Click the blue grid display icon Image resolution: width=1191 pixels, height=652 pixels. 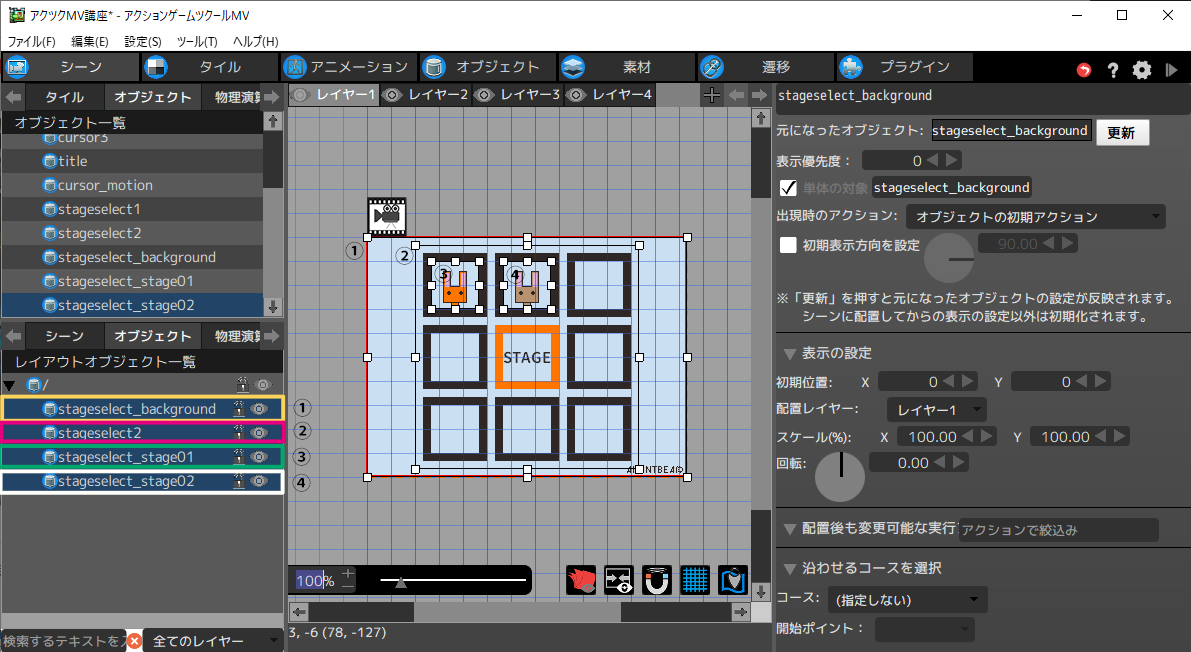tap(695, 580)
